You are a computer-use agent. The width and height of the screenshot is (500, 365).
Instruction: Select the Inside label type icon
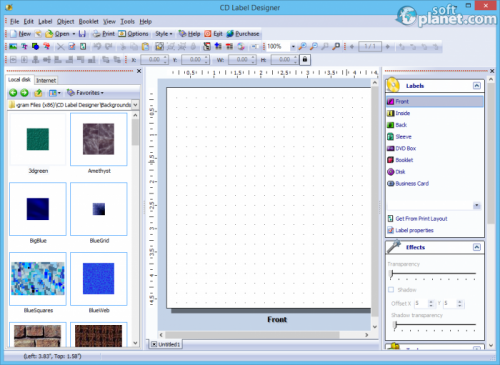390,113
